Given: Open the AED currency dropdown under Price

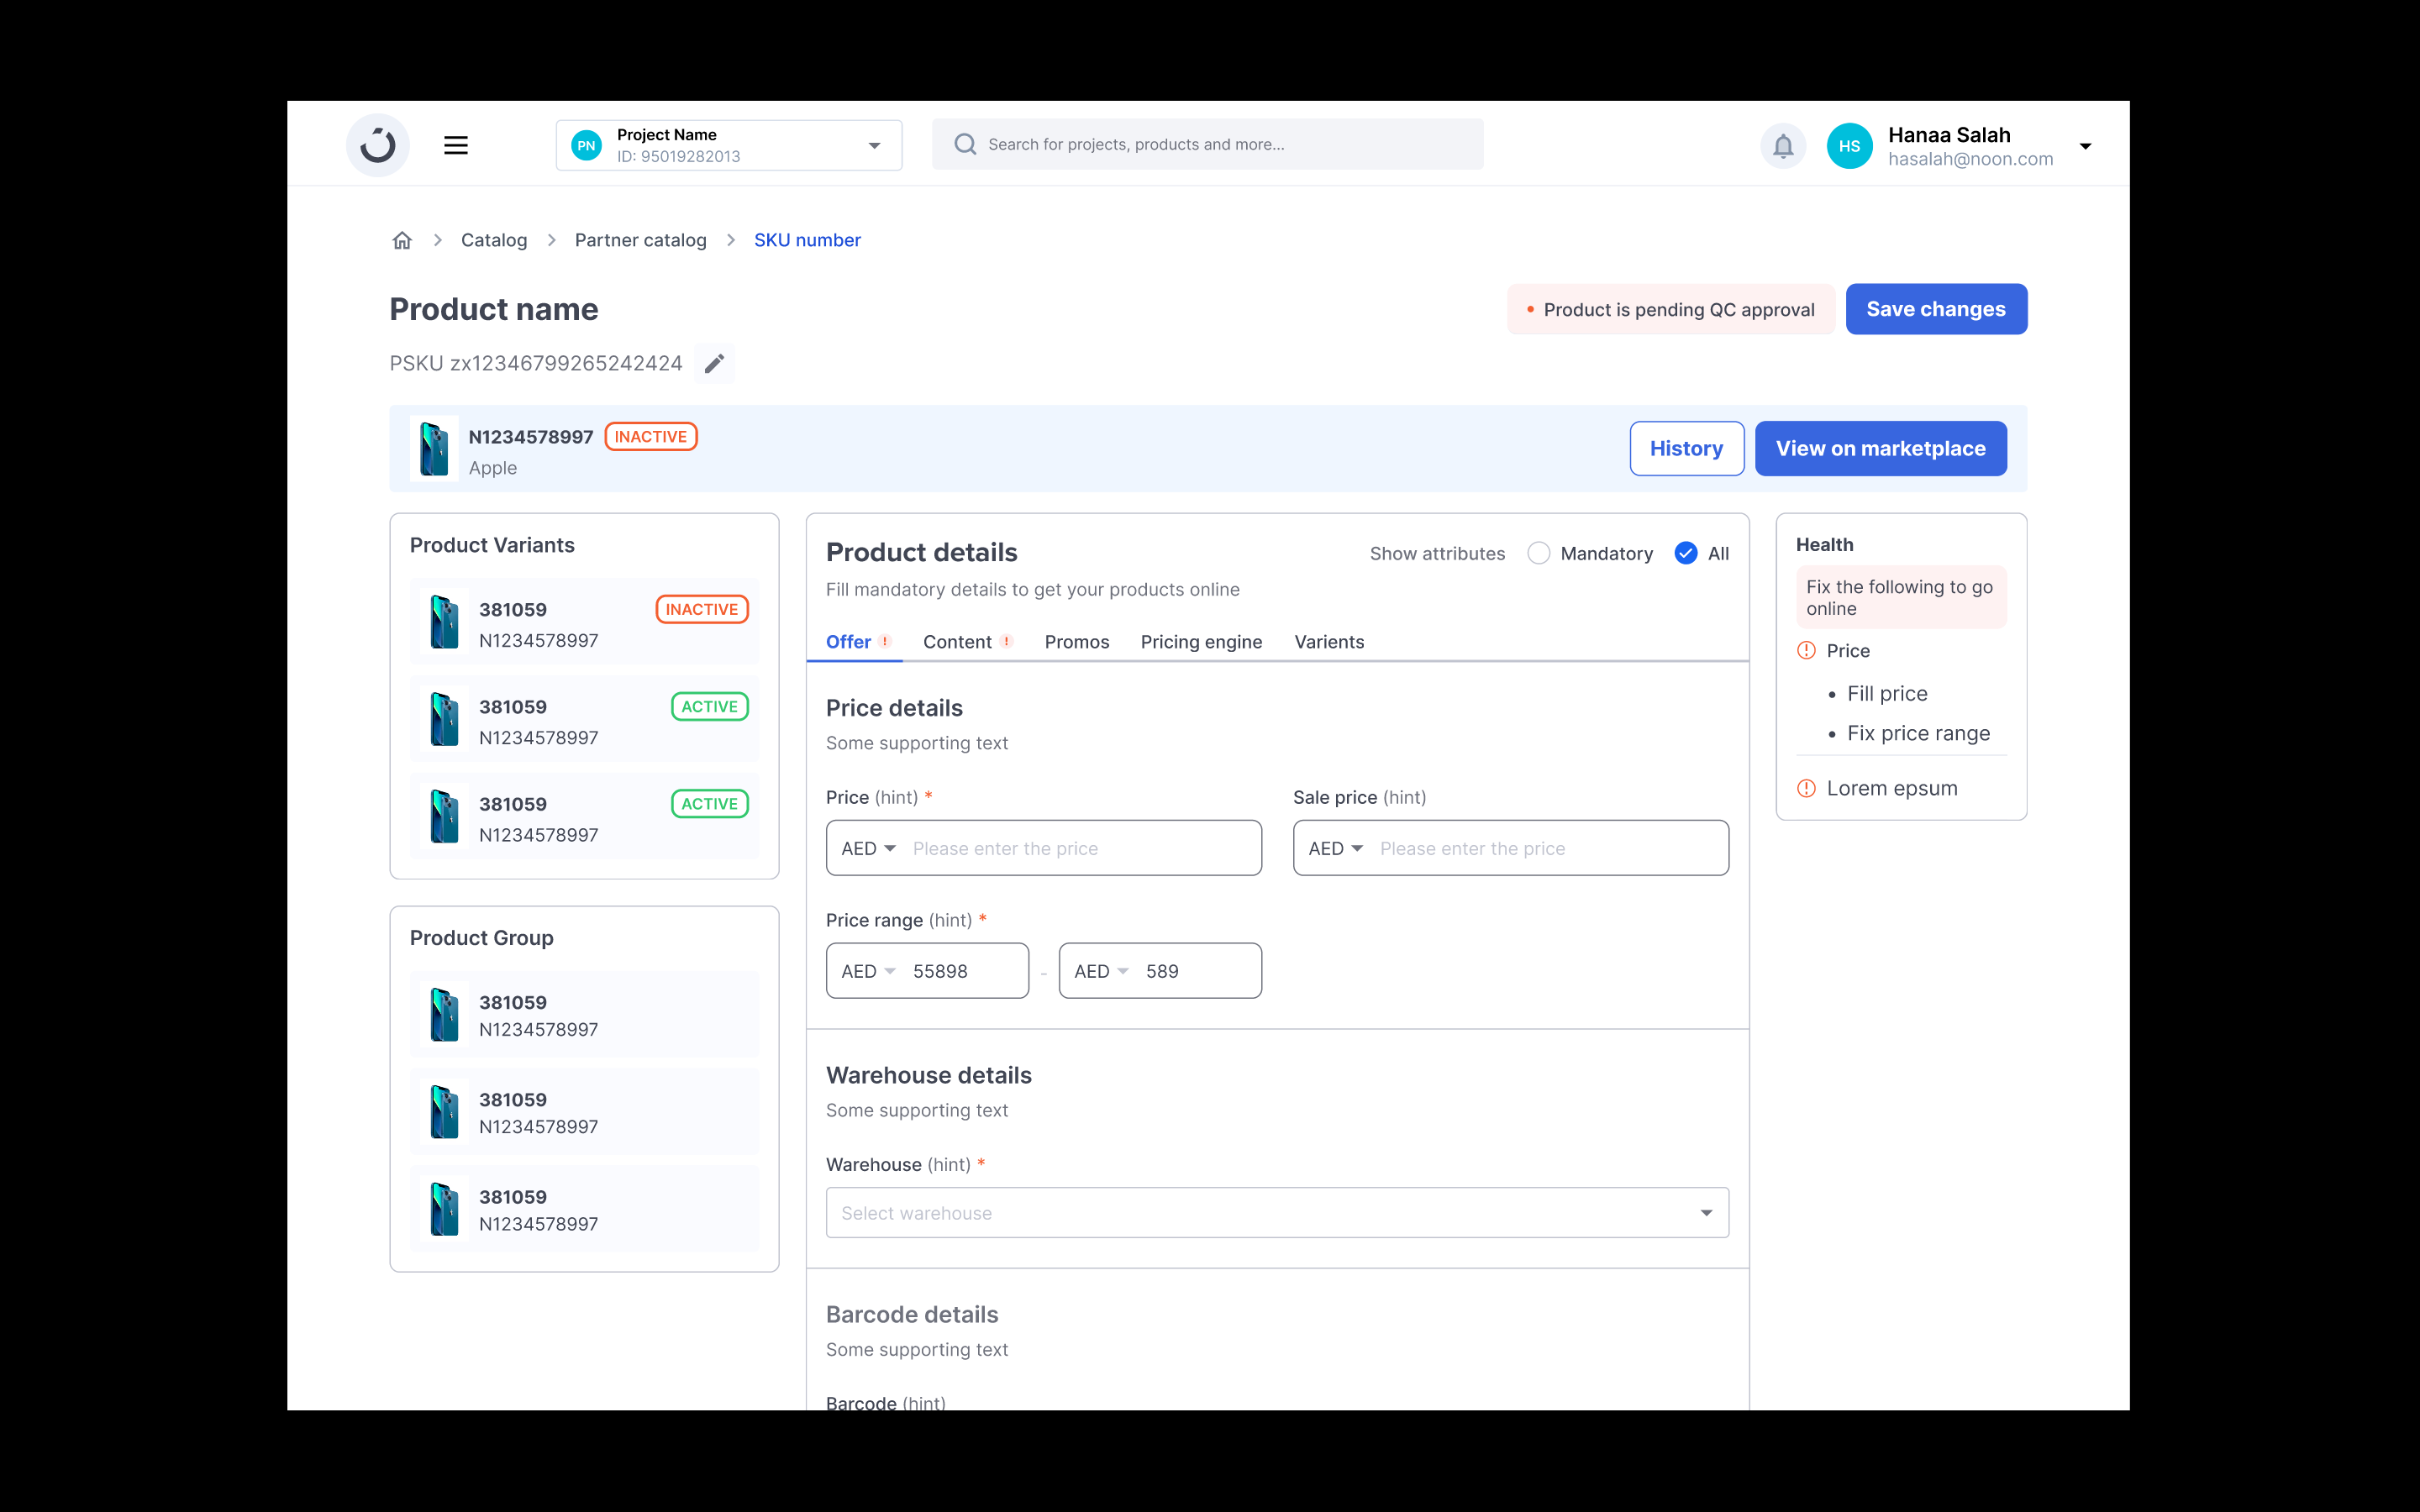Looking at the screenshot, I should pos(866,847).
